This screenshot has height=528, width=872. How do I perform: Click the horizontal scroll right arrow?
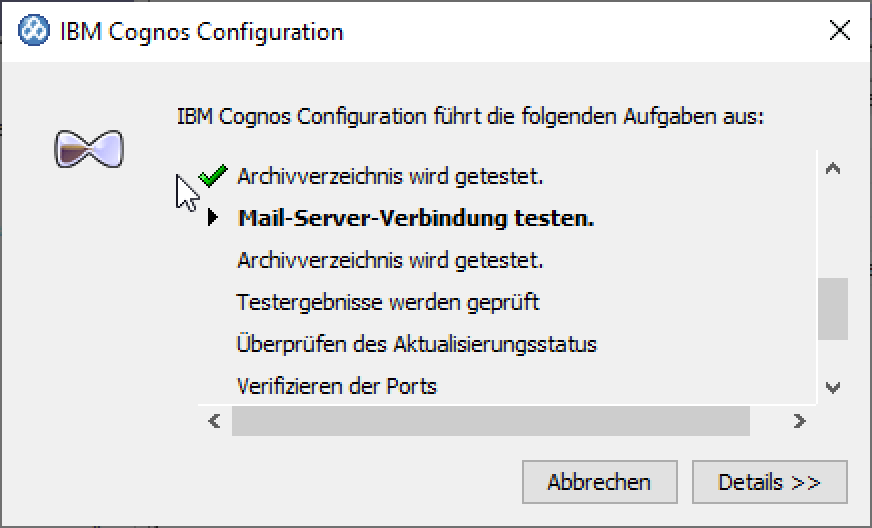point(799,422)
